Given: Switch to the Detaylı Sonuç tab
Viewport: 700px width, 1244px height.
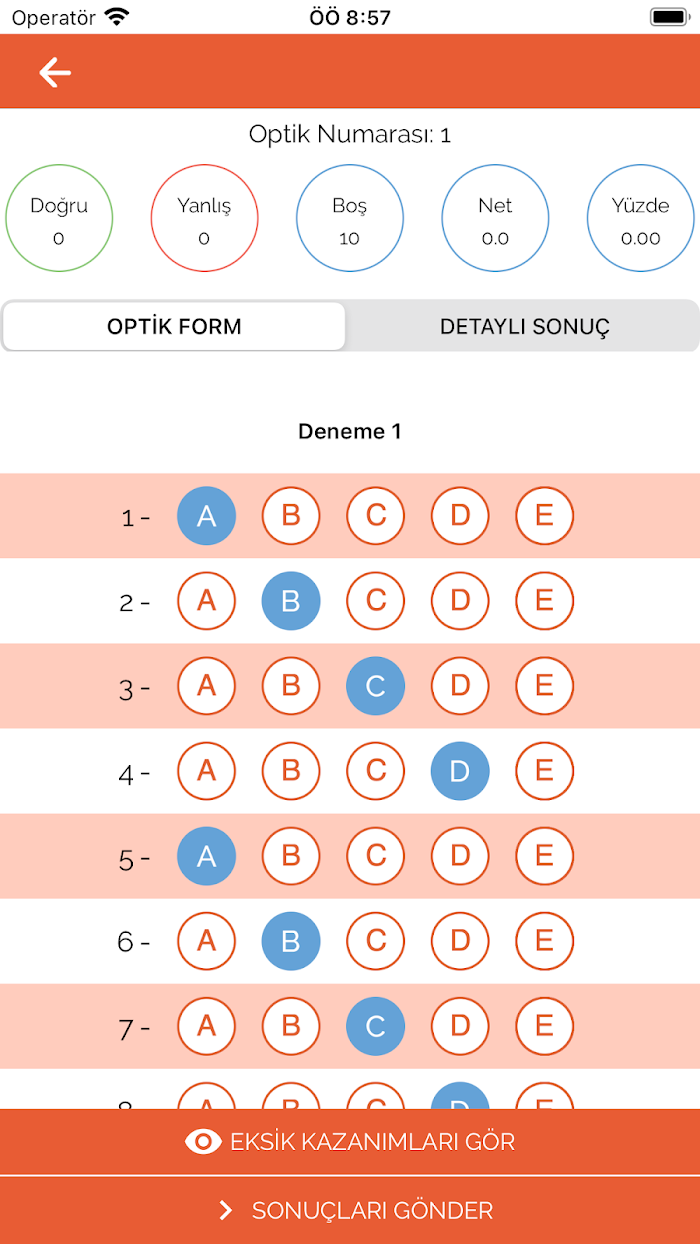Looking at the screenshot, I should click(524, 326).
